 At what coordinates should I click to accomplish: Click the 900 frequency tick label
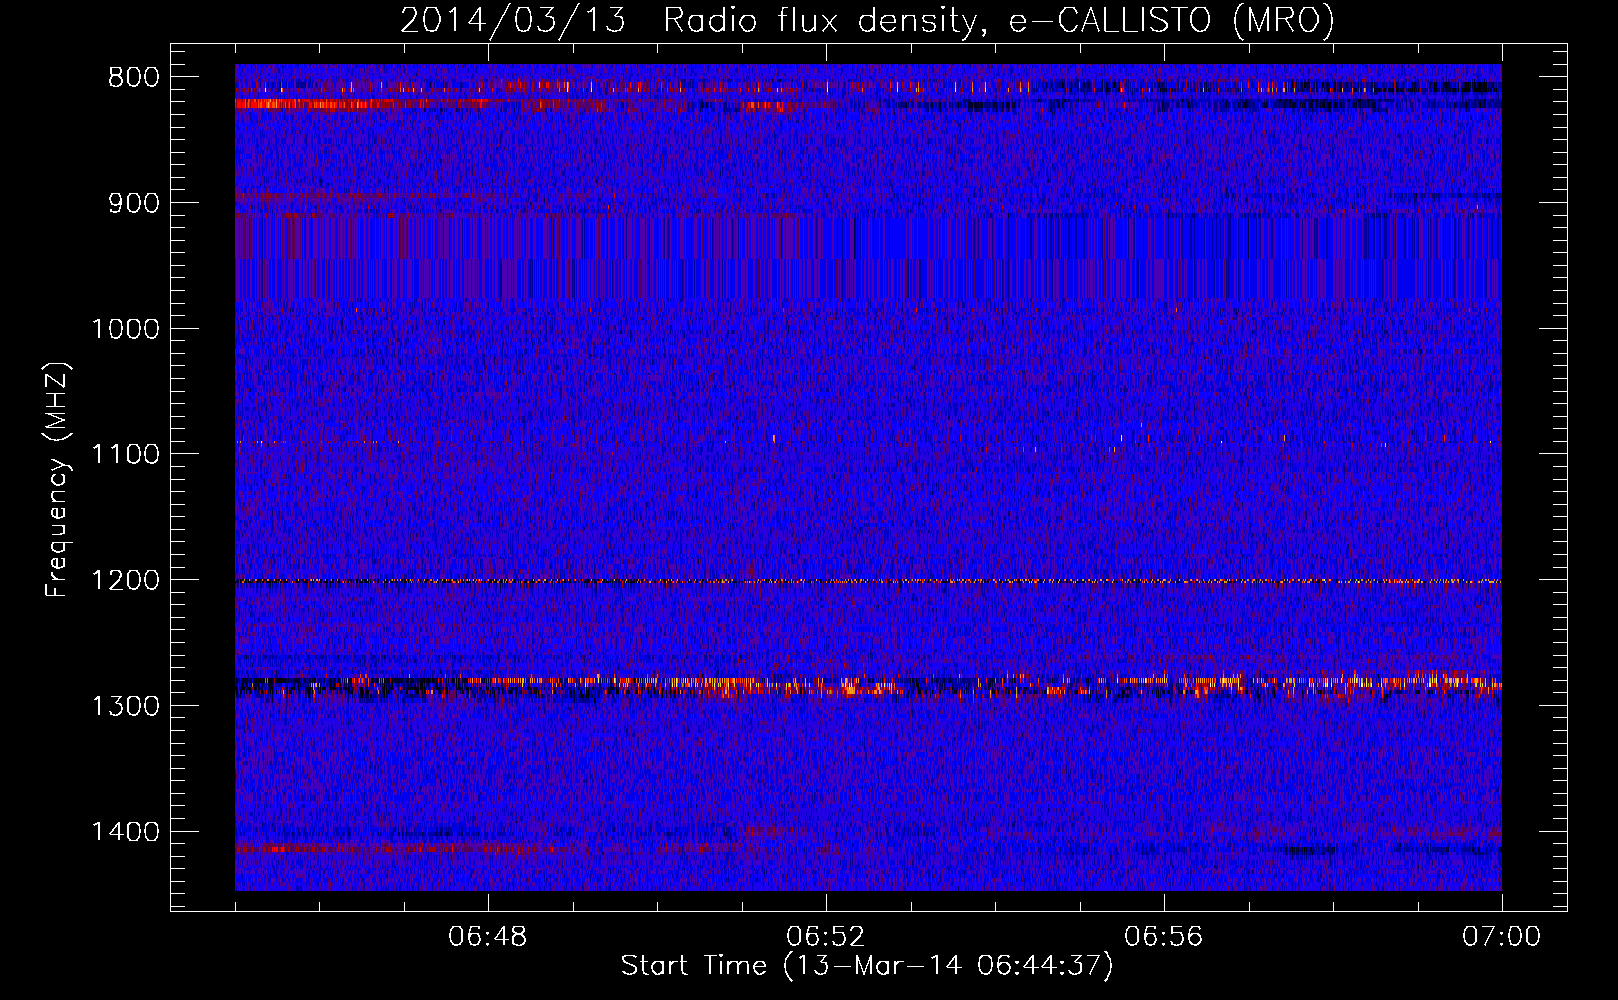point(133,204)
